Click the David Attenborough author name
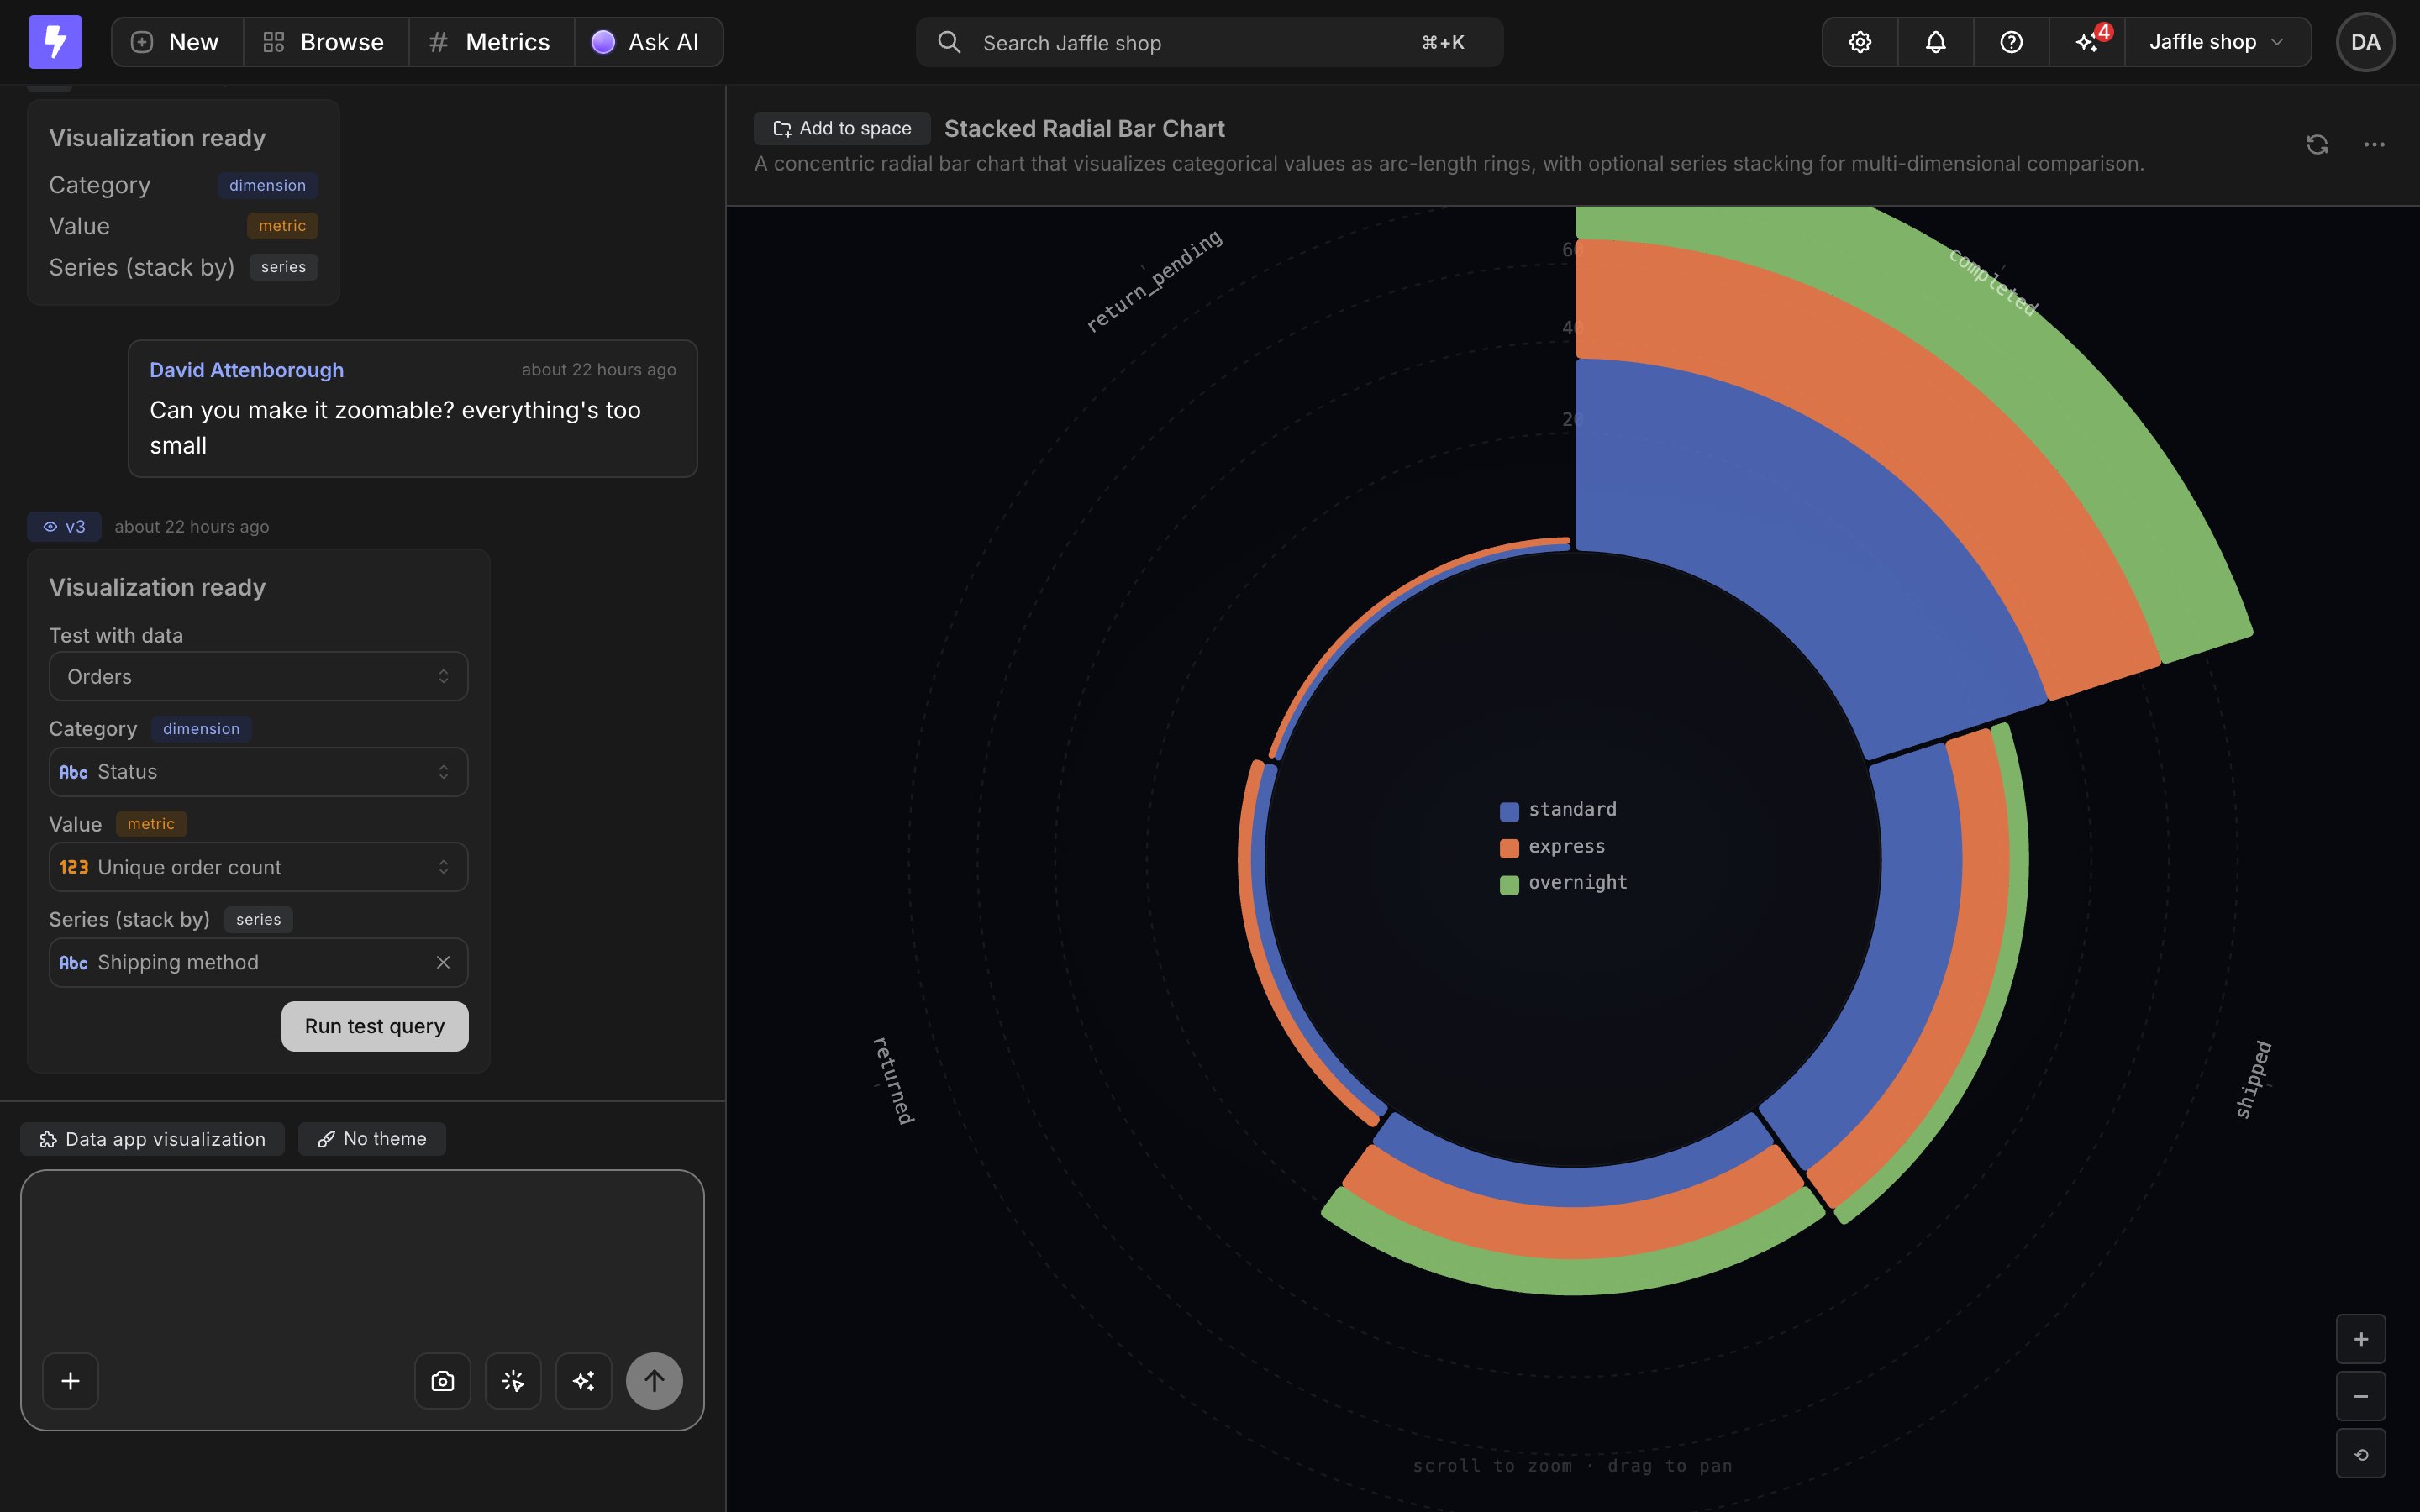 coord(246,370)
